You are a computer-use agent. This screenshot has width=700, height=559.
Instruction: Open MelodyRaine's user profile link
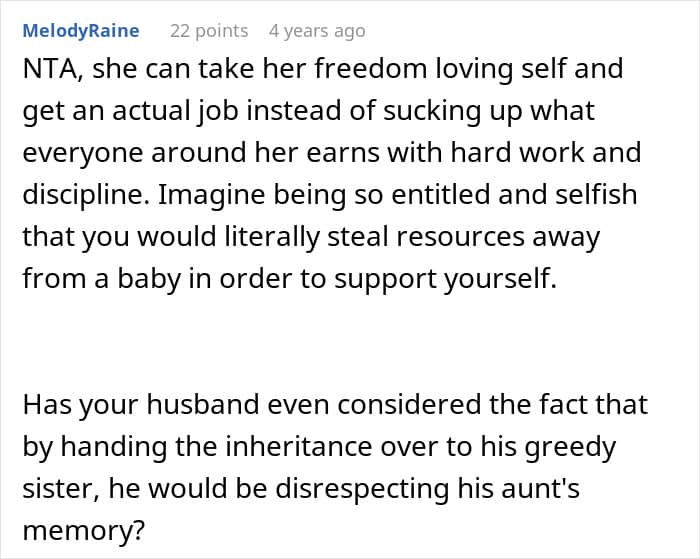(x=81, y=31)
